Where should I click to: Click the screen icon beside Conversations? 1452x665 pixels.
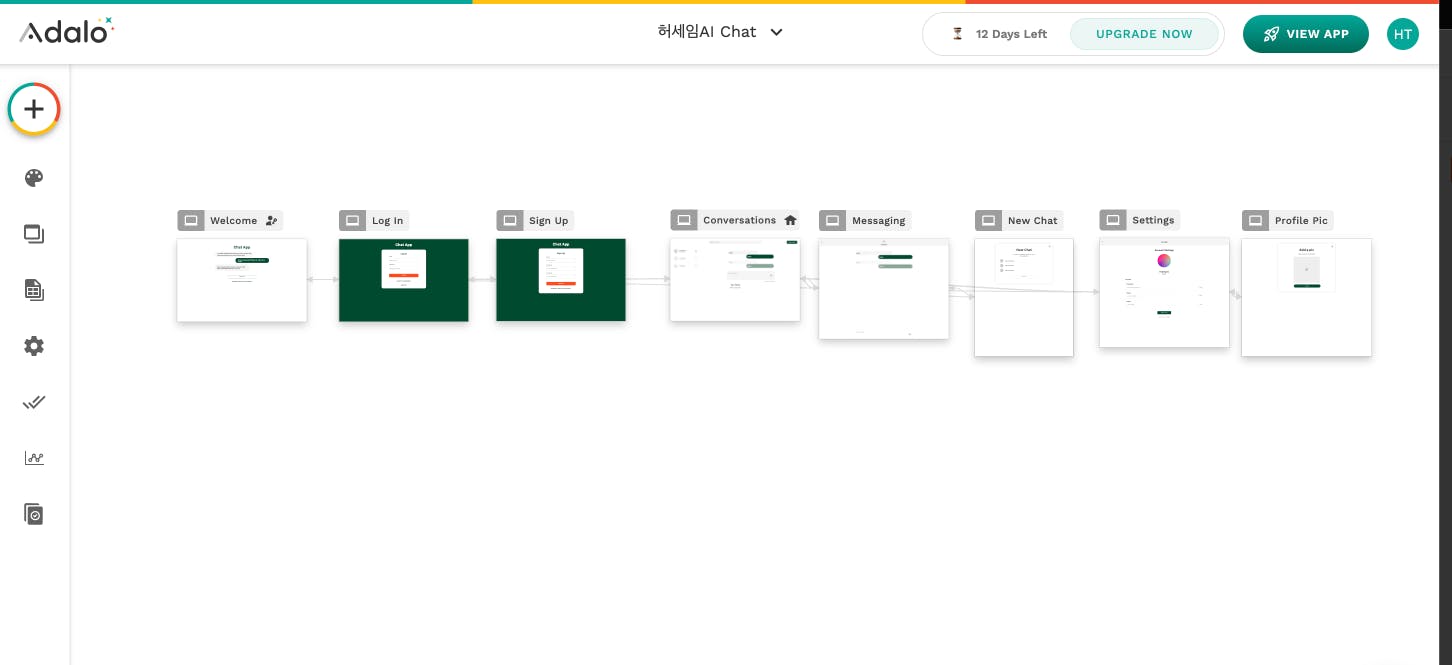pos(684,220)
